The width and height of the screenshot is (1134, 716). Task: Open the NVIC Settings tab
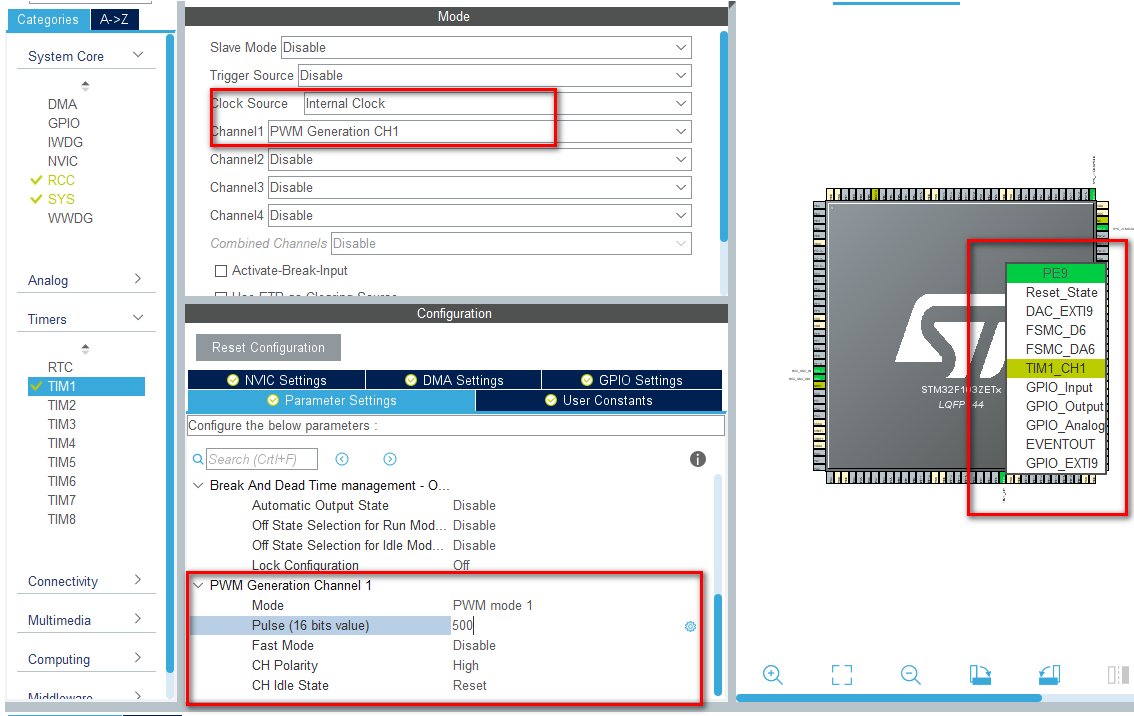pyautogui.click(x=276, y=380)
